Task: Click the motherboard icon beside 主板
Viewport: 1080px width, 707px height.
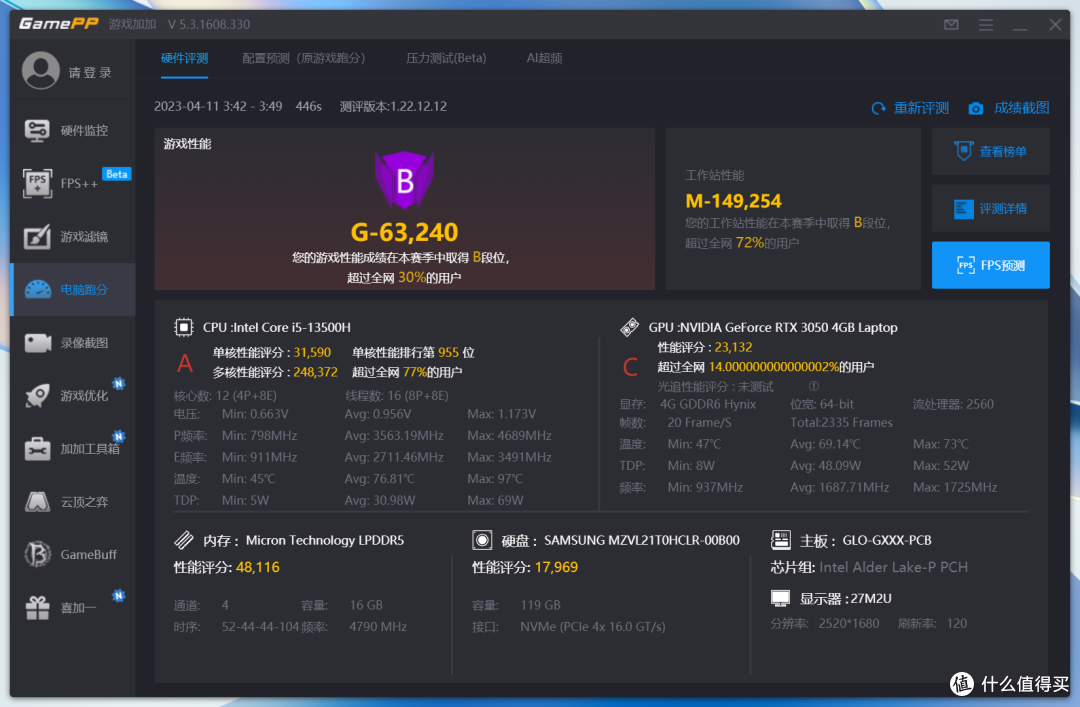Action: tap(780, 540)
